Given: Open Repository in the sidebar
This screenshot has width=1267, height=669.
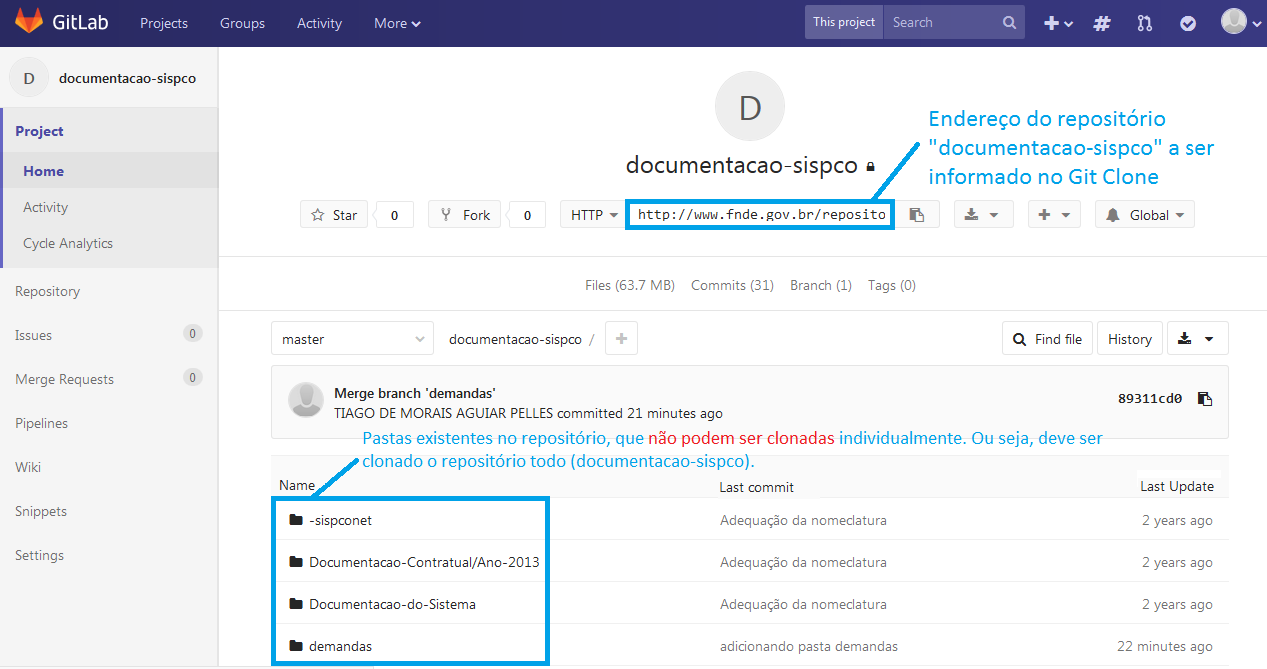Looking at the screenshot, I should coord(47,291).
